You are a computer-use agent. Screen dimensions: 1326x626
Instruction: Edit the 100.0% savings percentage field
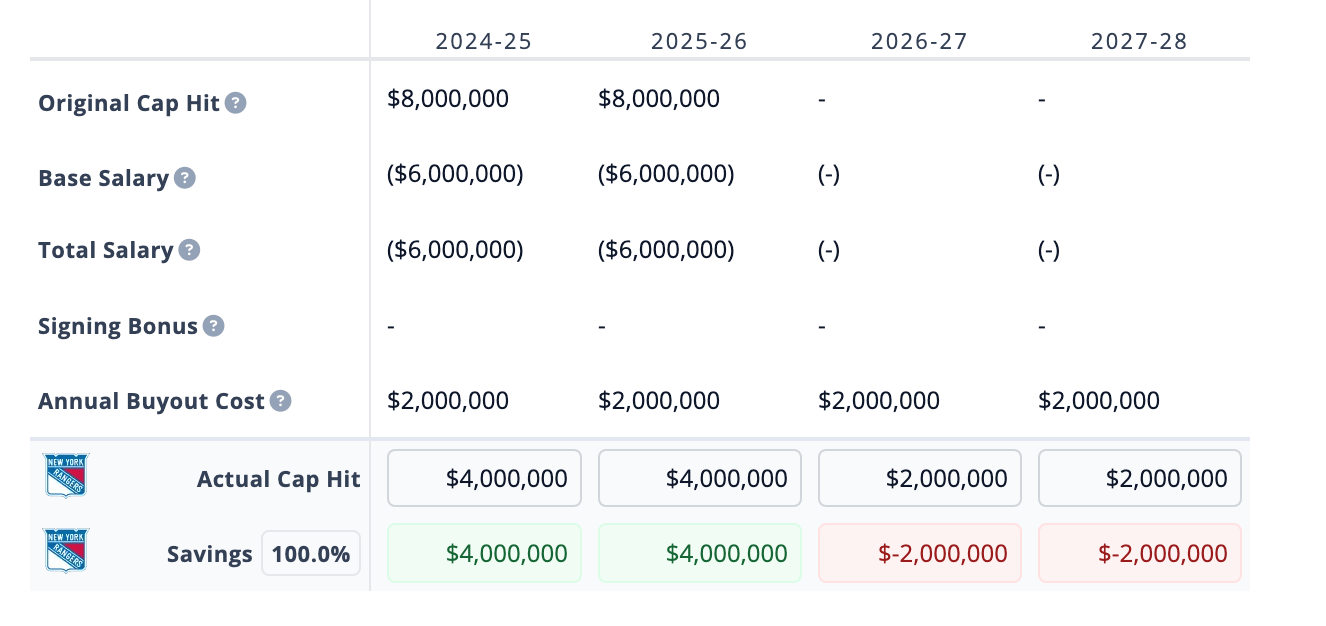point(311,553)
